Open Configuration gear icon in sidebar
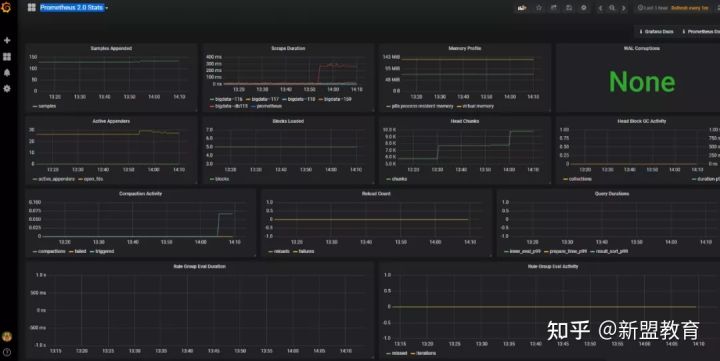 pyautogui.click(x=7, y=89)
